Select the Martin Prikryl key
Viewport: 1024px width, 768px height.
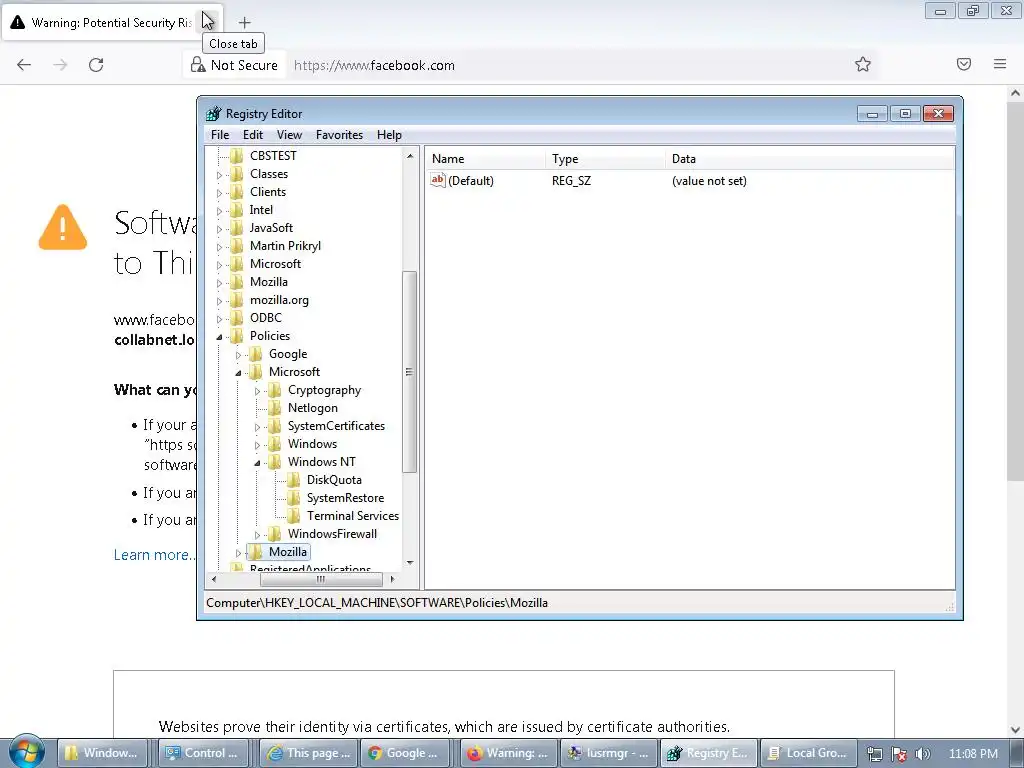pyautogui.click(x=285, y=246)
